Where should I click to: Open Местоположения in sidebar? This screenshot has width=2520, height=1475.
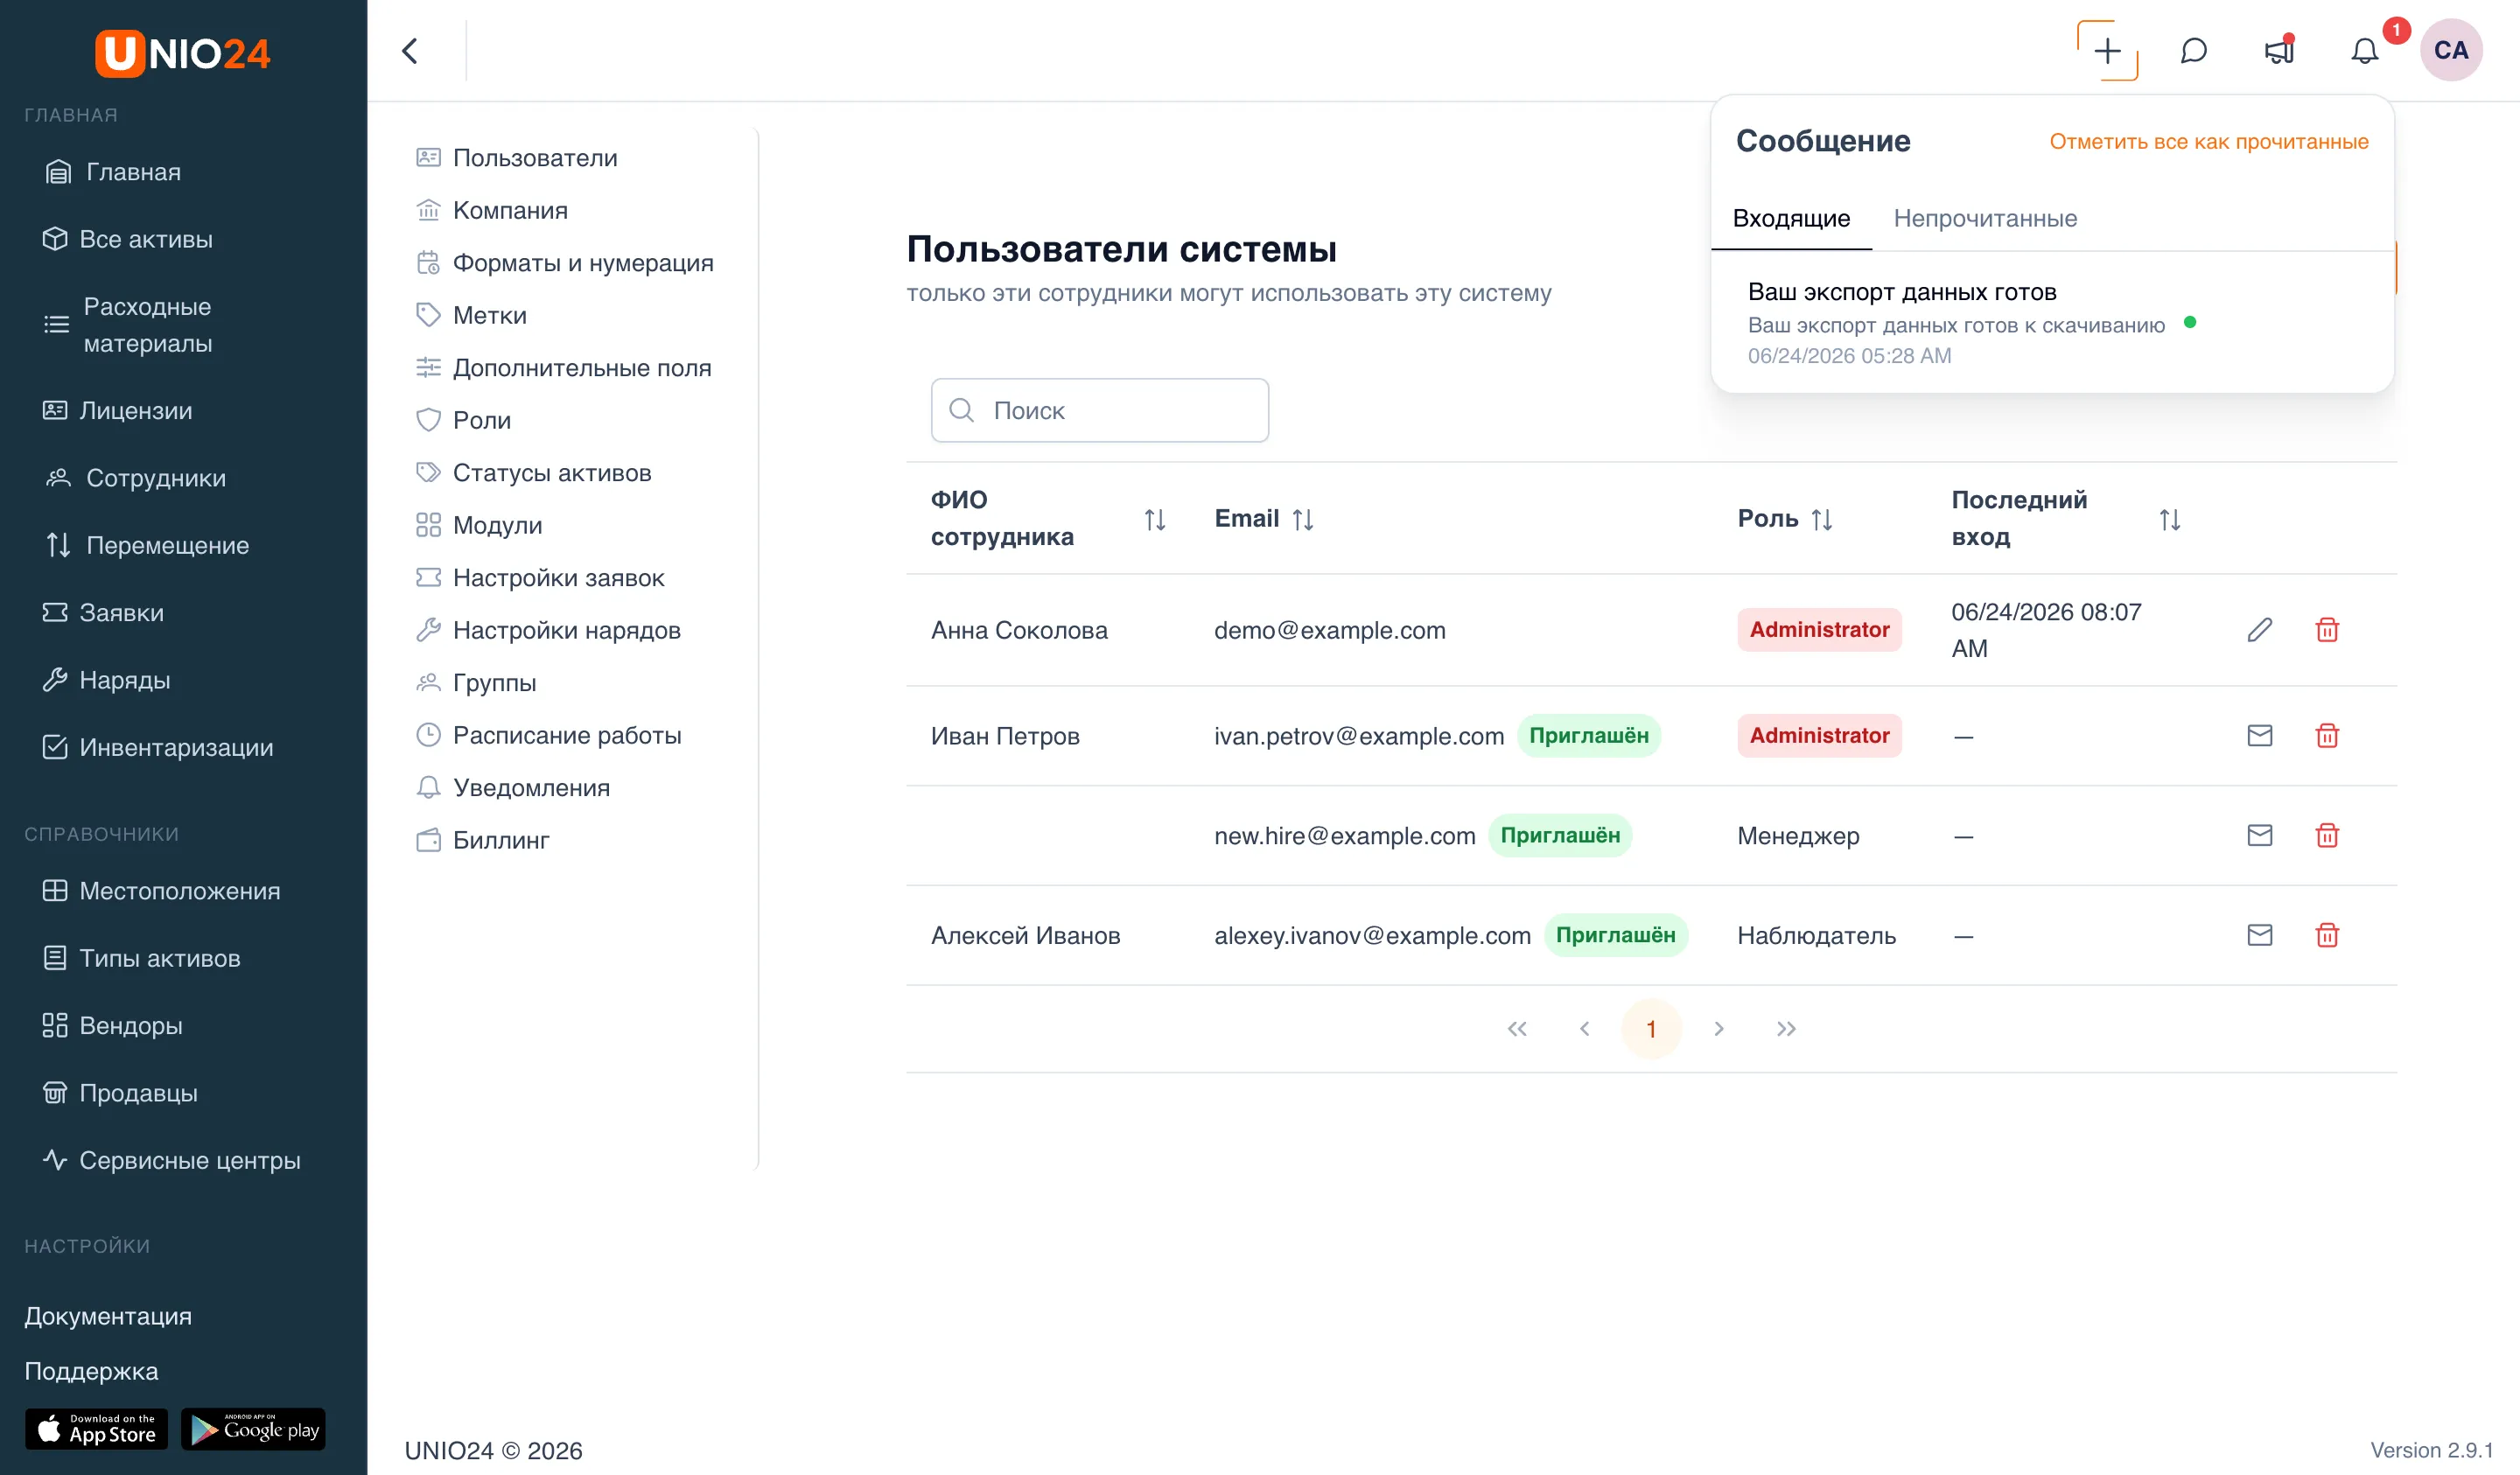(161, 891)
